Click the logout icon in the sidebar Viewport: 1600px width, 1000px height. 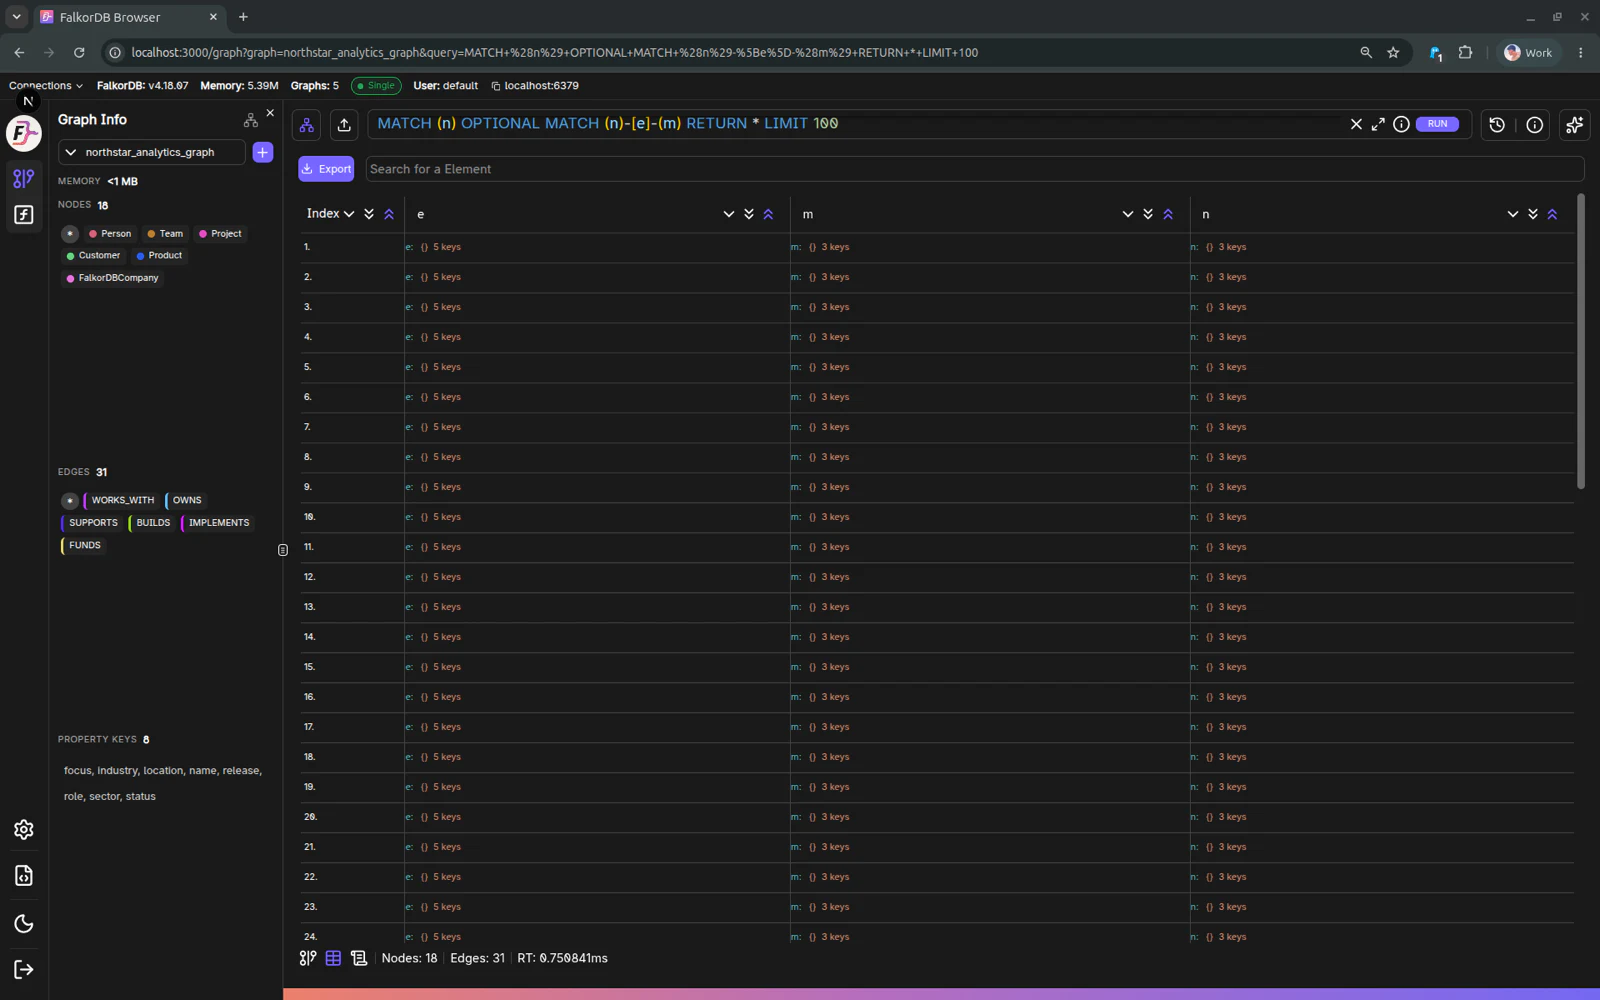[24, 969]
